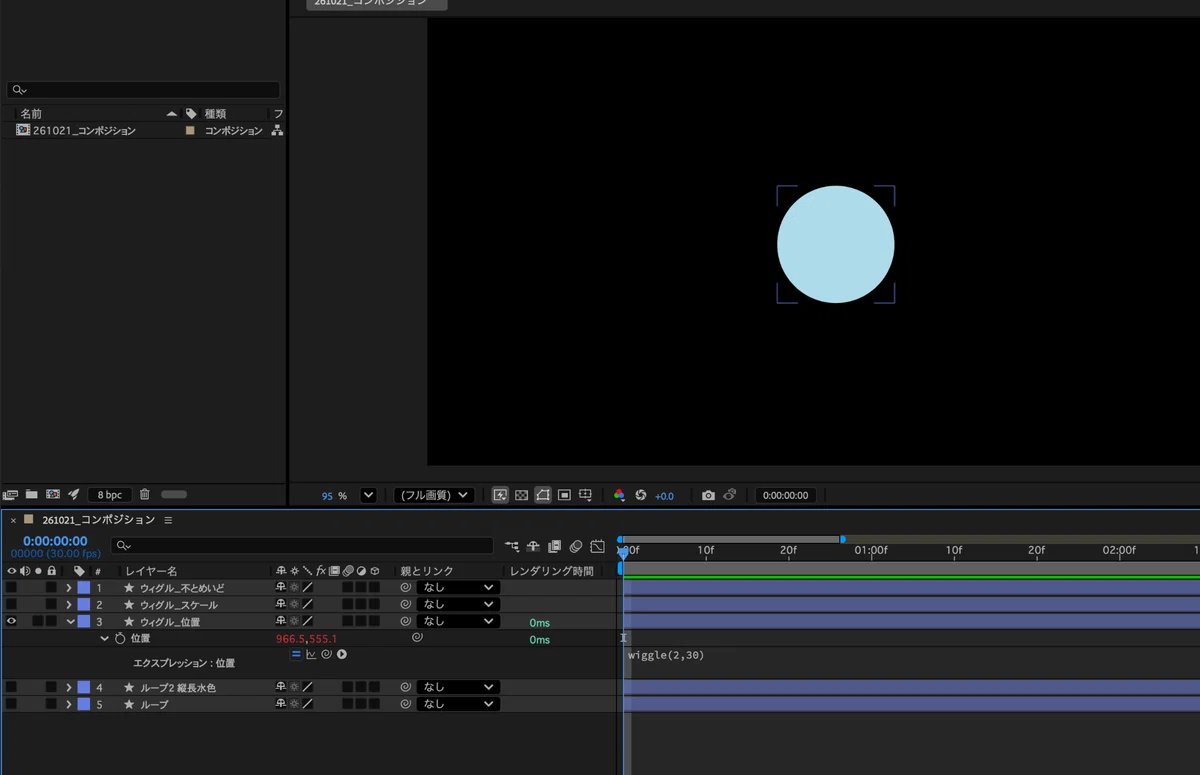Open the parent dropdown for ウィグル_不とめいど
This screenshot has width=1200, height=775.
[x=457, y=588]
